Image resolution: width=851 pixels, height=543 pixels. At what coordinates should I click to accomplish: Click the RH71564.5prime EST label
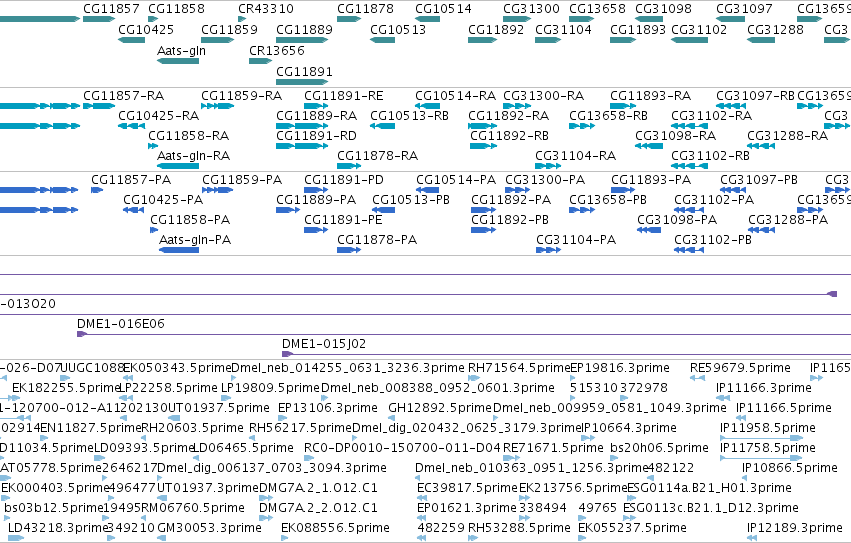pos(519,369)
